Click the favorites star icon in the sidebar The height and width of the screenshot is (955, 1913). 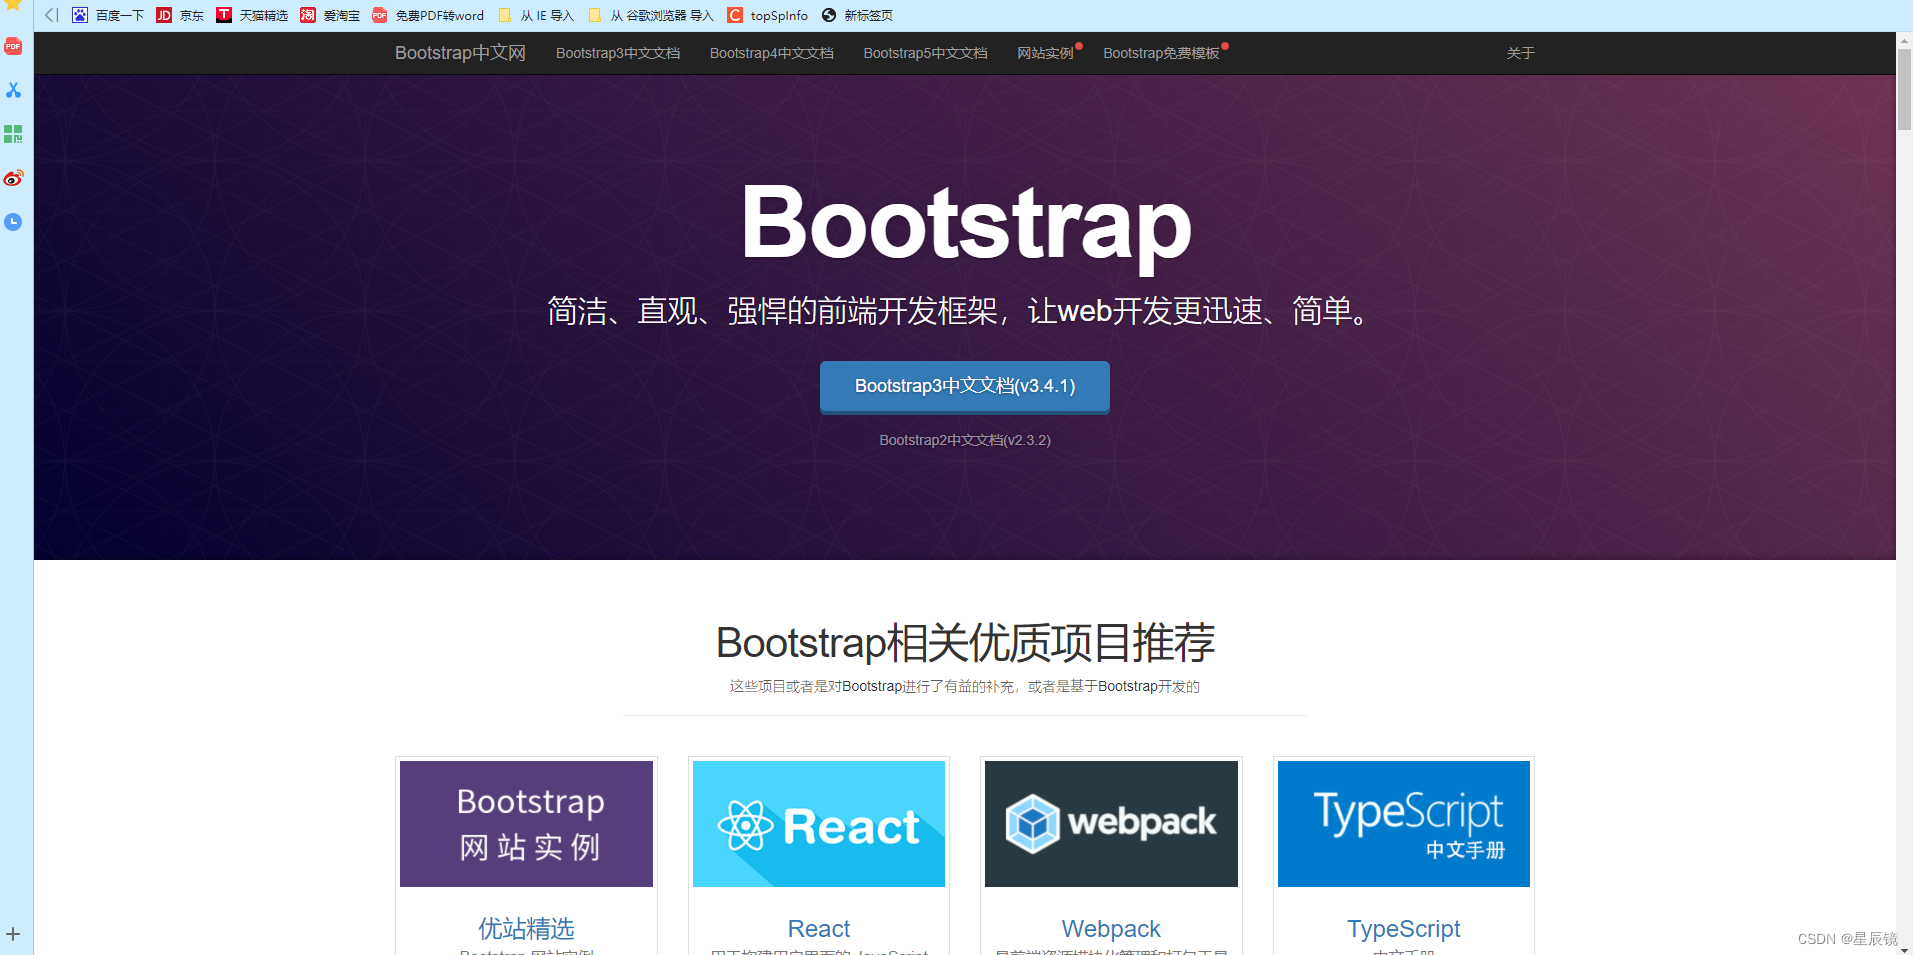coord(13,5)
